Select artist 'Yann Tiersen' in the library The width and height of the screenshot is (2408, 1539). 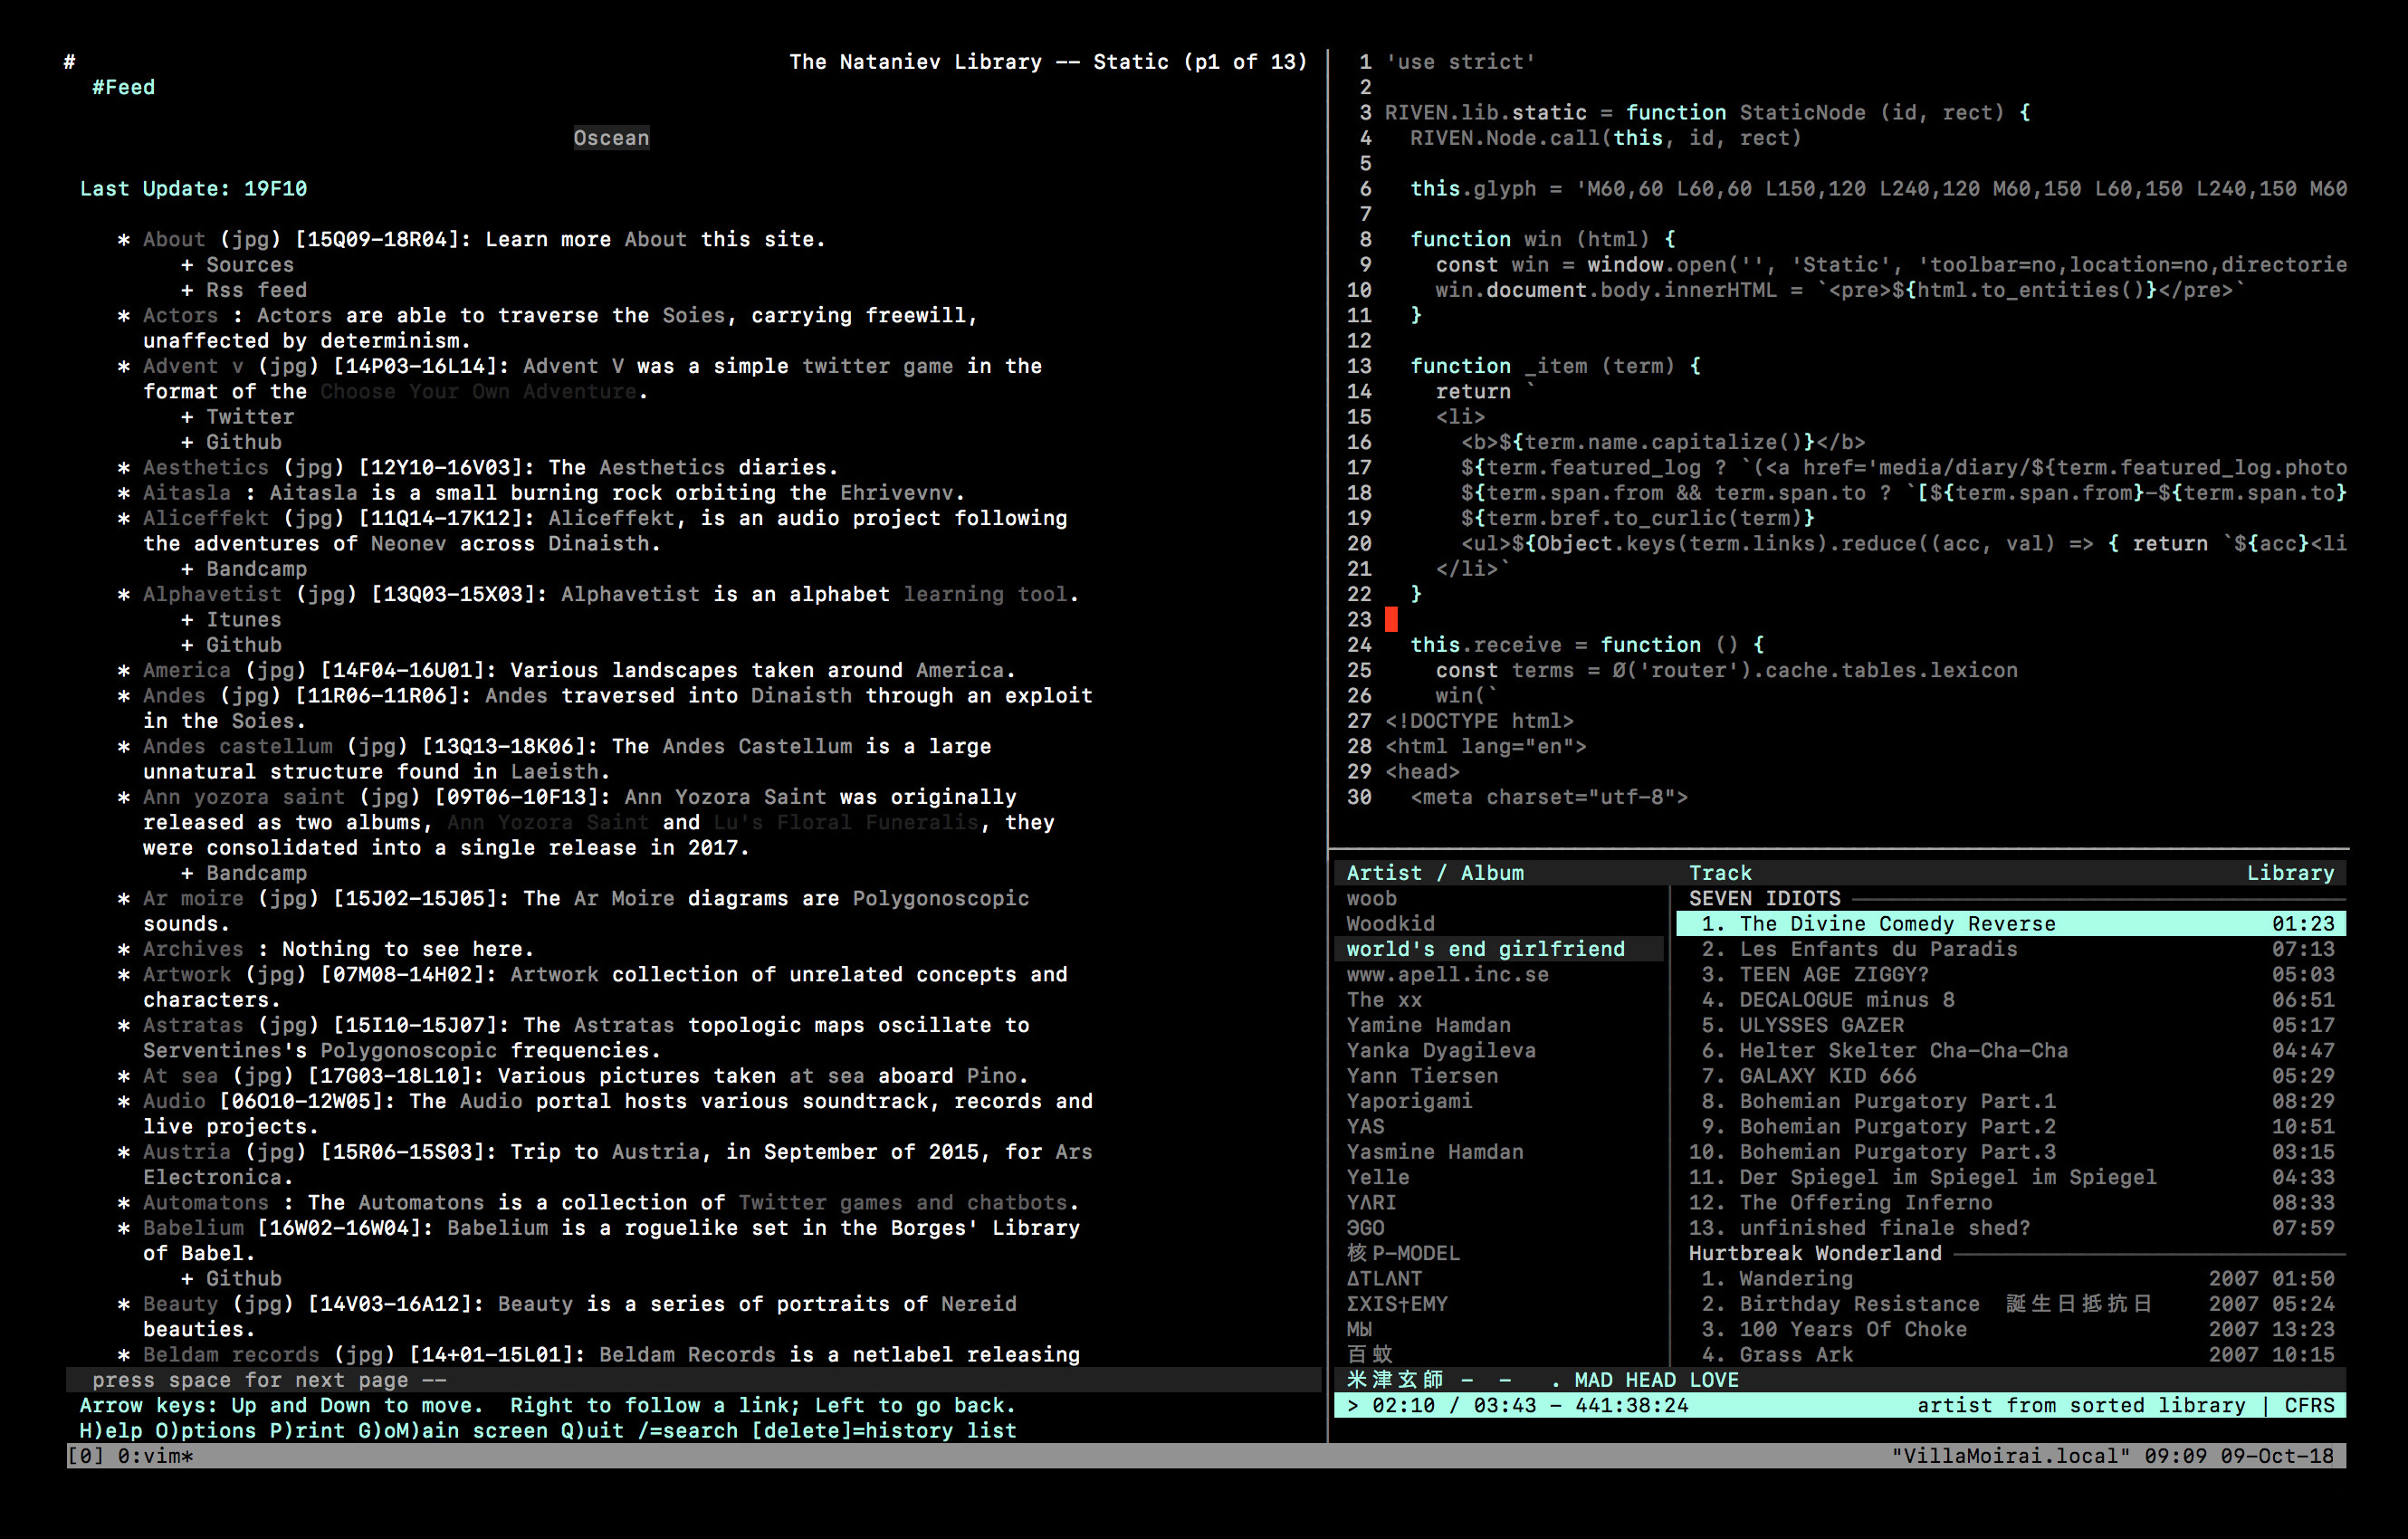(x=1421, y=1075)
